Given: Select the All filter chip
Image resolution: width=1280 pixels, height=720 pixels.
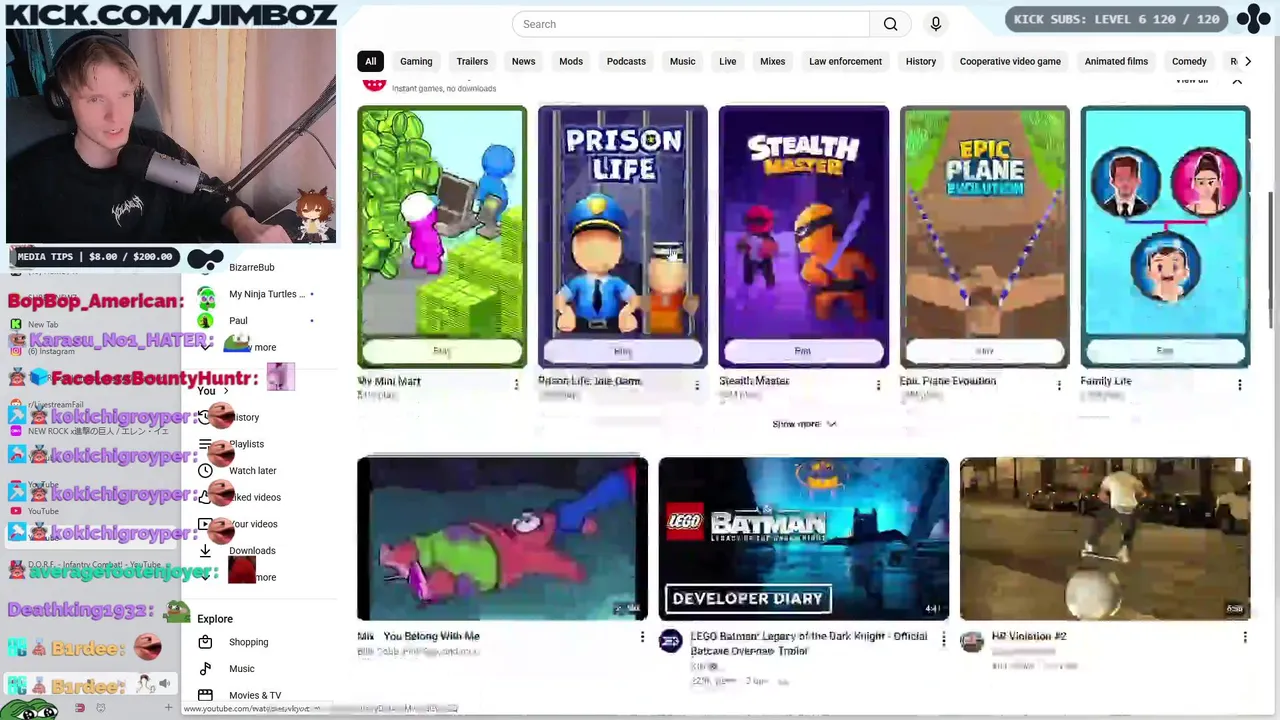Looking at the screenshot, I should click(x=370, y=61).
